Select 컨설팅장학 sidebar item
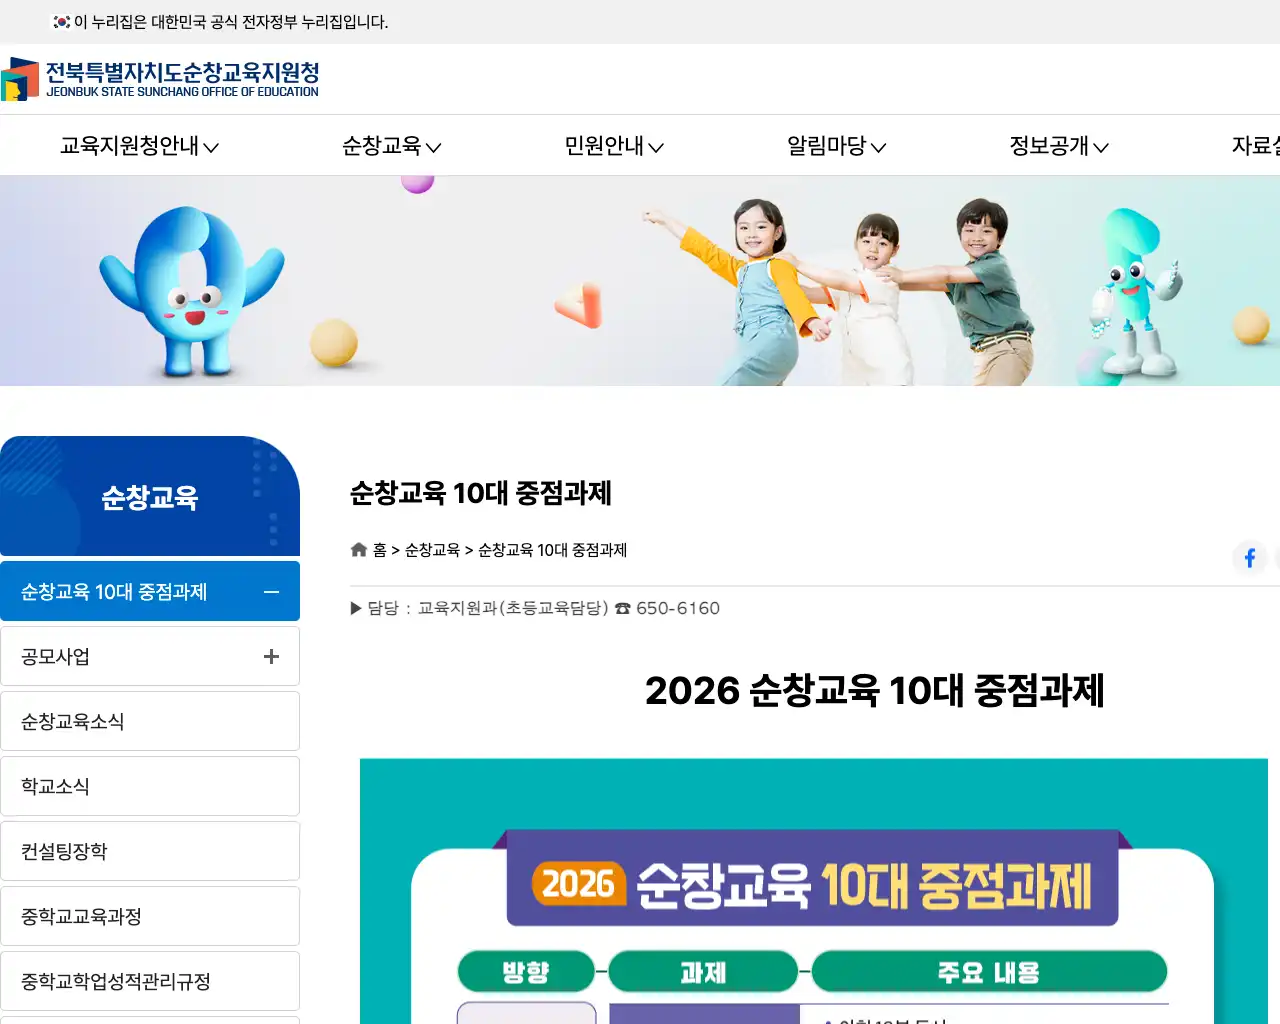1280x1024 pixels. tap(150, 851)
